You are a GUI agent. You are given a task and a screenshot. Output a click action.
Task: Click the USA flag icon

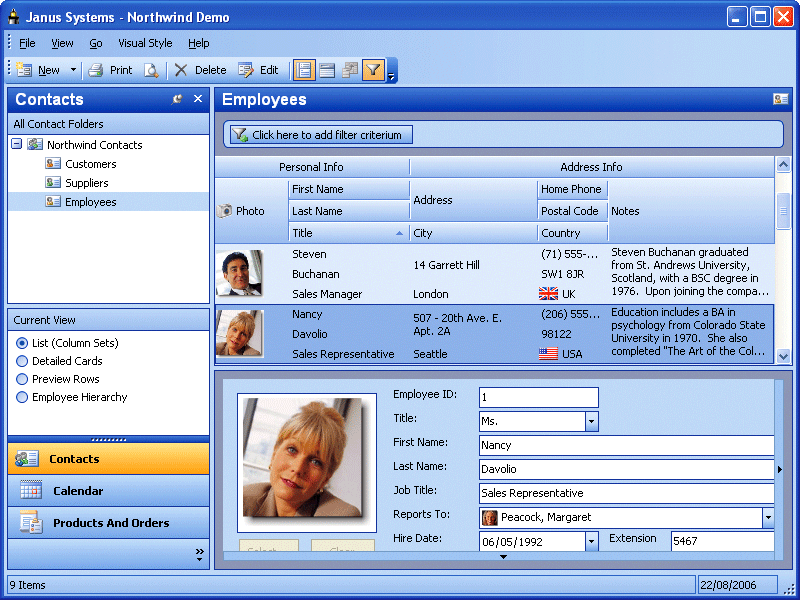[x=548, y=354]
